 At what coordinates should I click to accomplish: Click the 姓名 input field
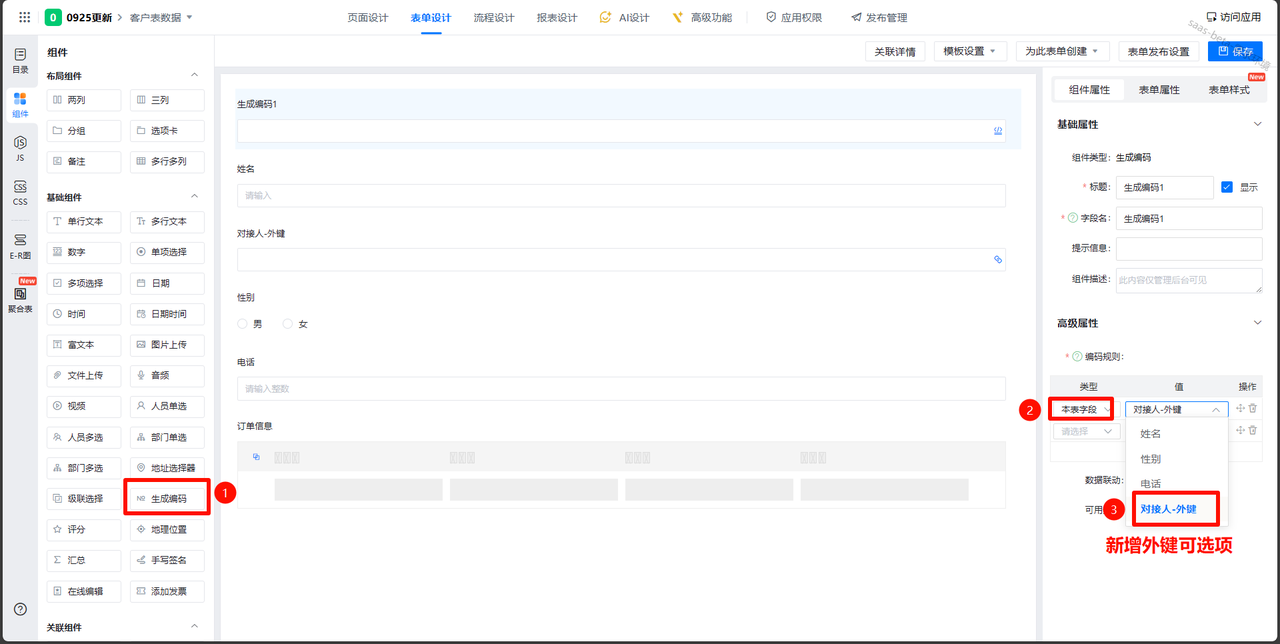click(x=620, y=195)
